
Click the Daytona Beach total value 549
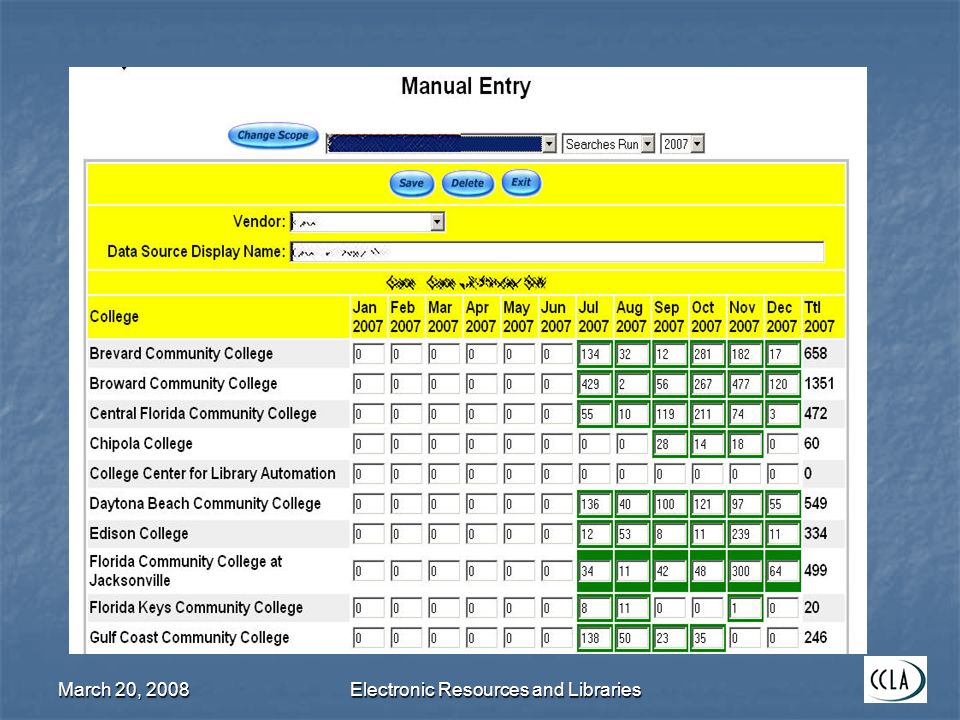point(816,503)
